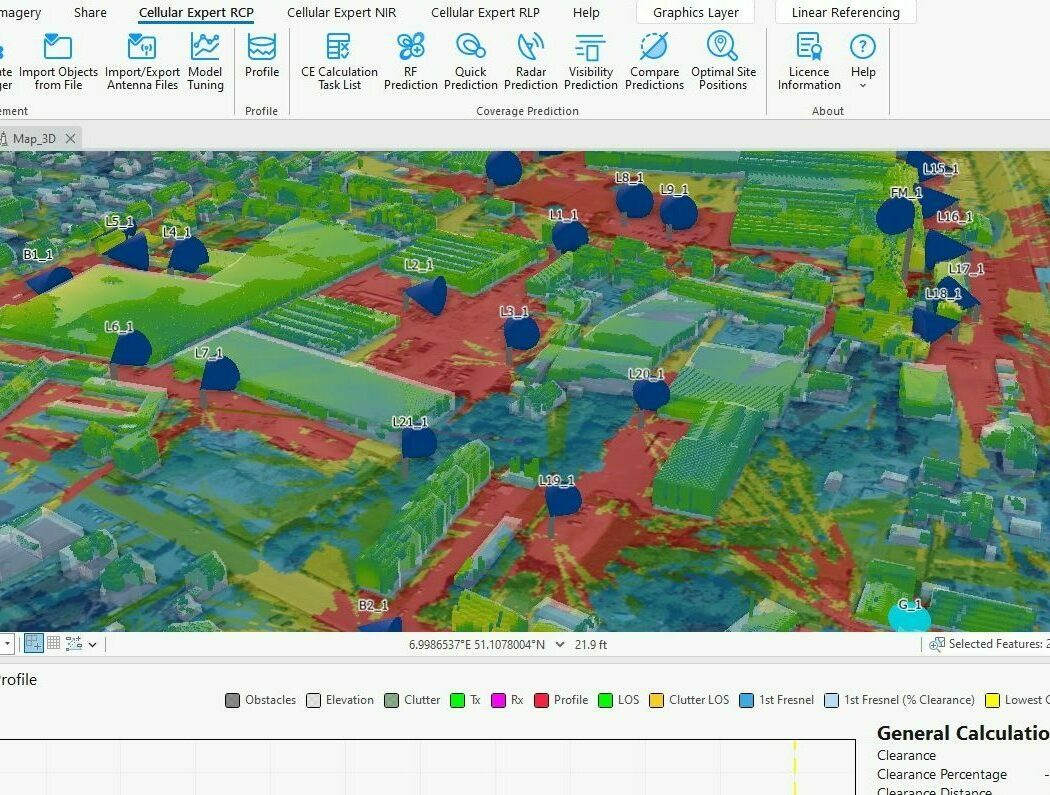Select antenna site L20_1 on map
The image size is (1050, 795).
pyautogui.click(x=651, y=393)
